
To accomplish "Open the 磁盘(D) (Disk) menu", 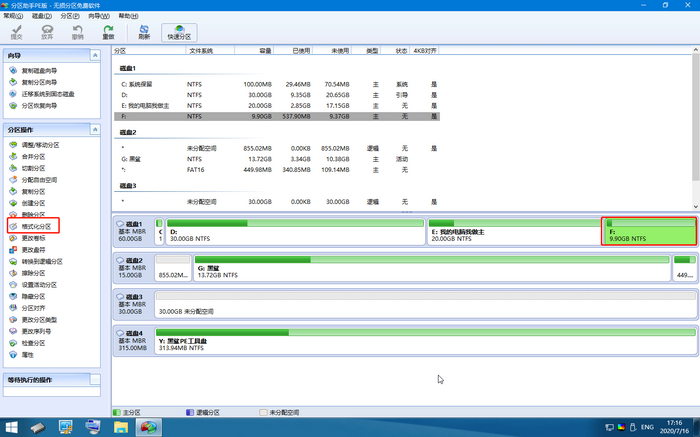I will point(38,17).
